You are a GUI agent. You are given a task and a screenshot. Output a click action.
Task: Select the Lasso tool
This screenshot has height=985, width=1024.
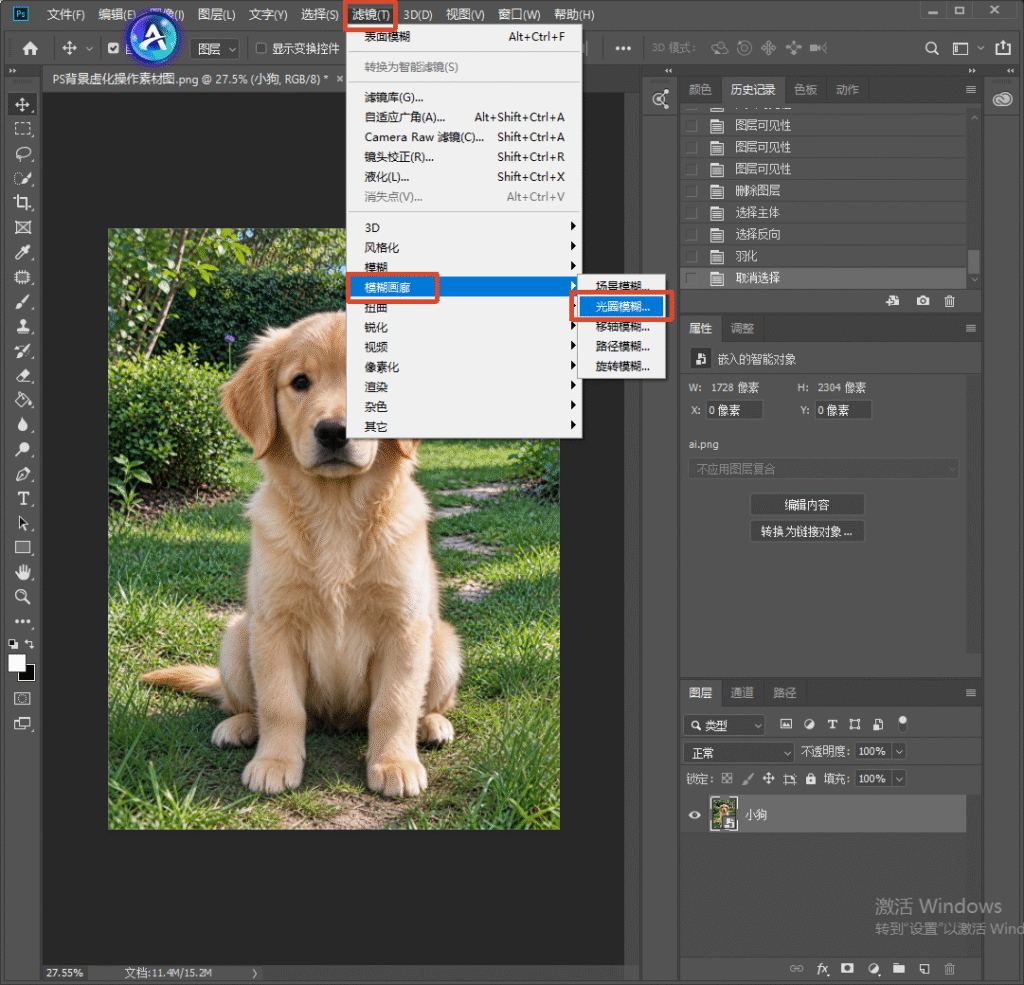pos(23,153)
